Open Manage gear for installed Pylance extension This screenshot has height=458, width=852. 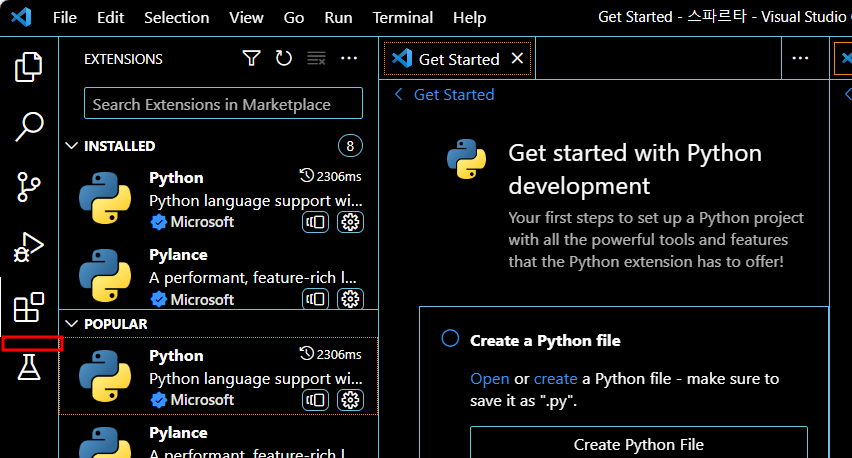(x=350, y=299)
